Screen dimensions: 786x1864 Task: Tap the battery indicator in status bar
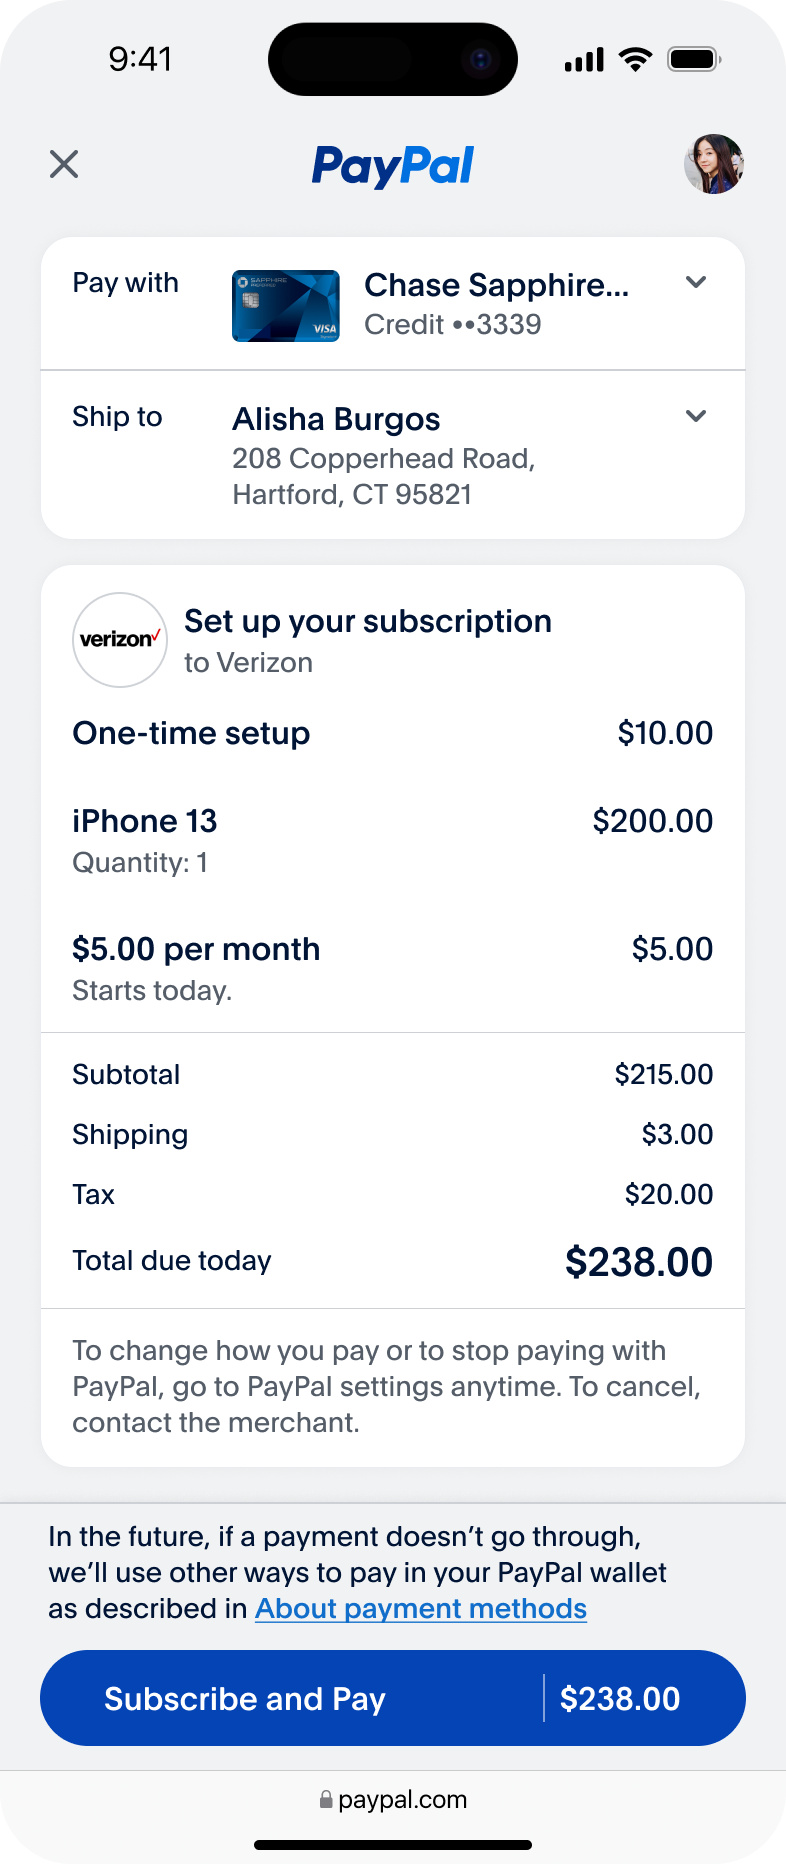(694, 59)
